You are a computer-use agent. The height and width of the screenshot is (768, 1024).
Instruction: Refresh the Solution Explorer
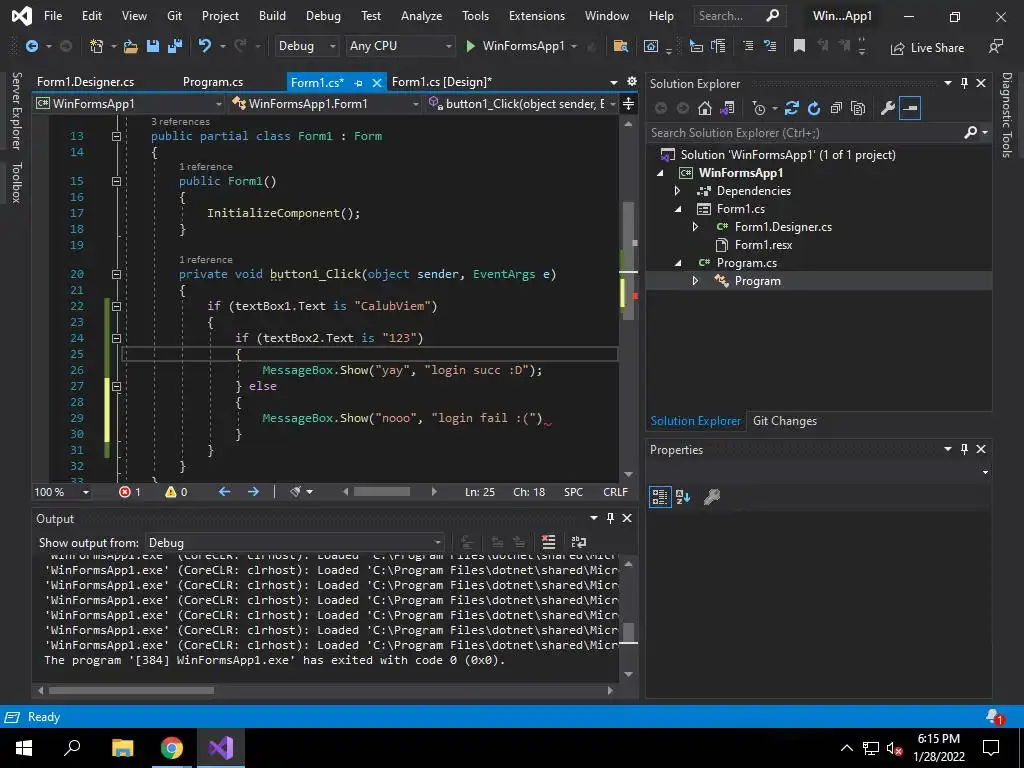(814, 108)
